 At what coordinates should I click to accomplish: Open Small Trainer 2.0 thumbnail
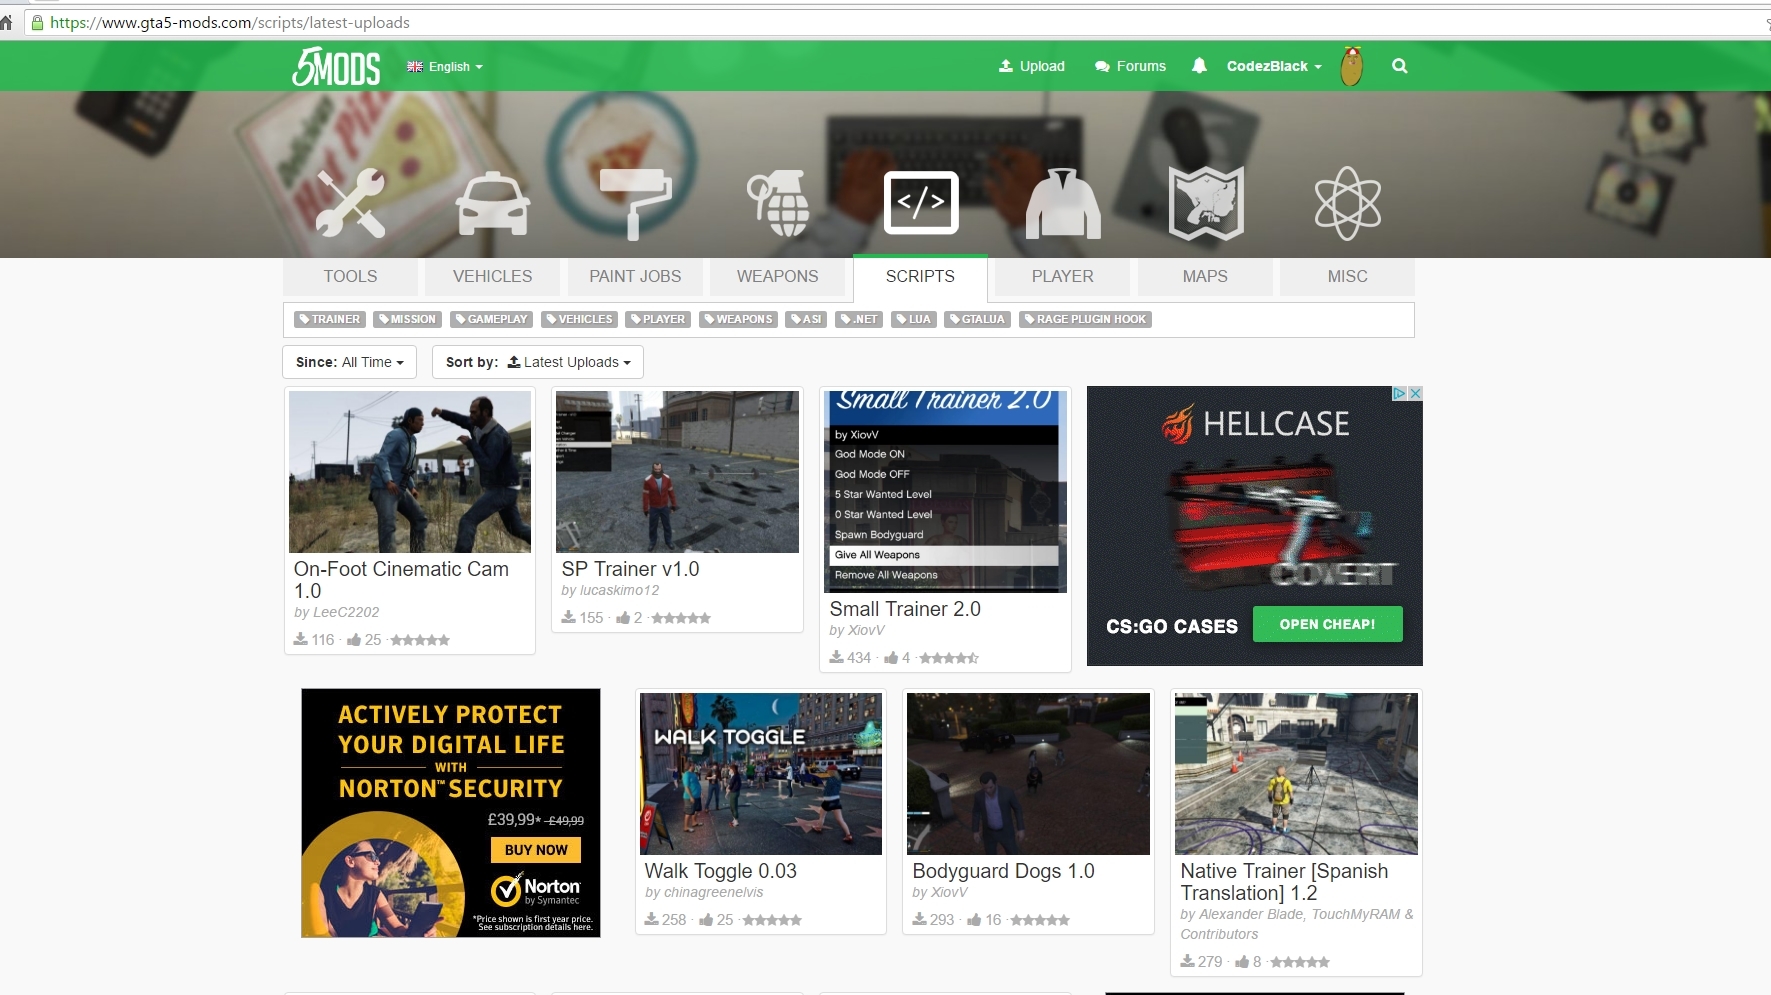click(x=945, y=492)
